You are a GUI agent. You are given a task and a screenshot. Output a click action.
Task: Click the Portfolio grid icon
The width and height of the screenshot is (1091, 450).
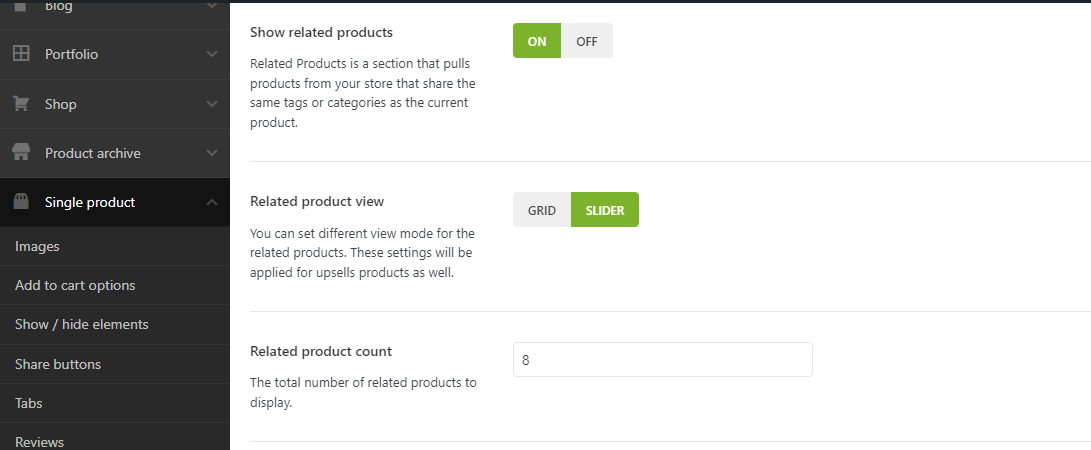[x=21, y=54]
